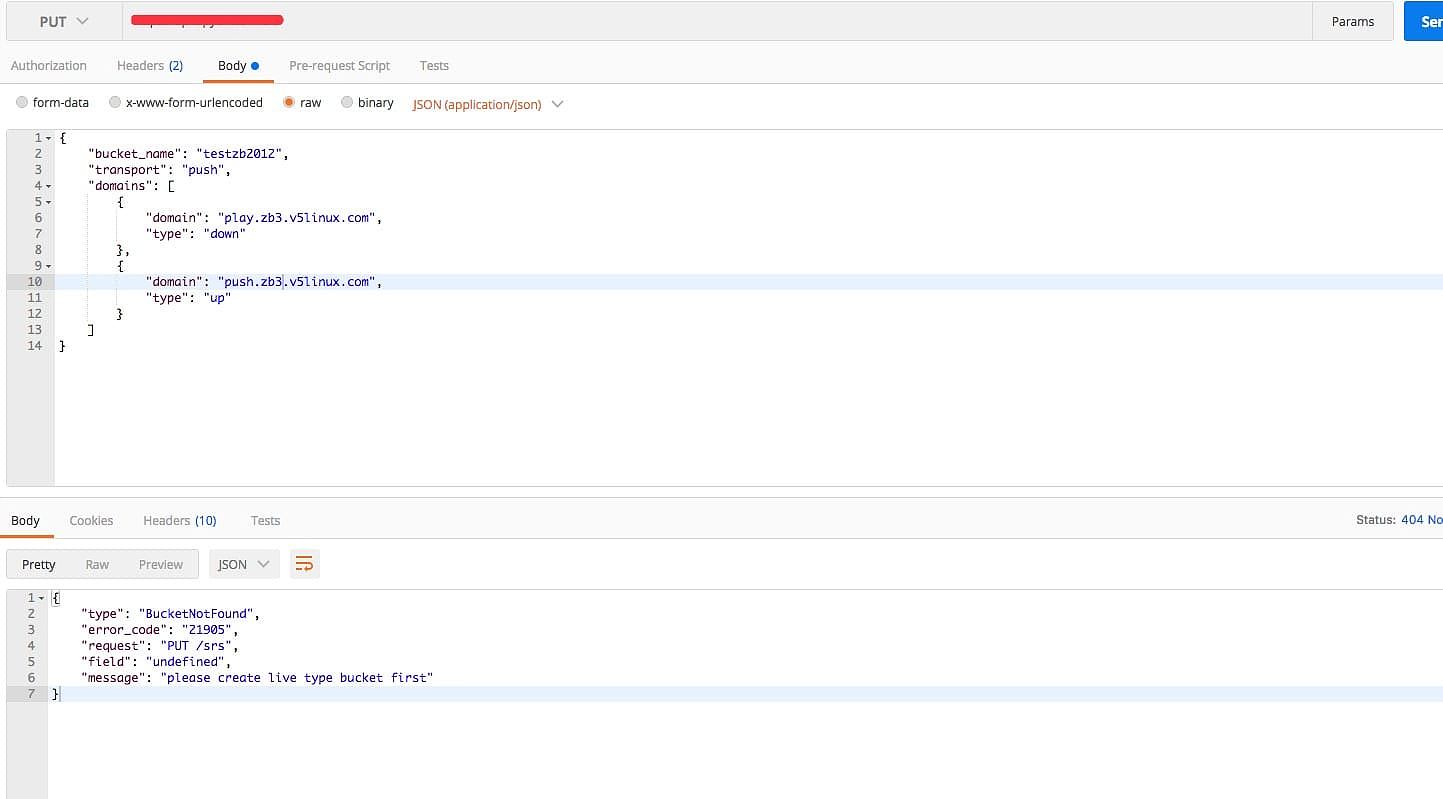
Task: Click the Params button
Action: click(x=1352, y=21)
